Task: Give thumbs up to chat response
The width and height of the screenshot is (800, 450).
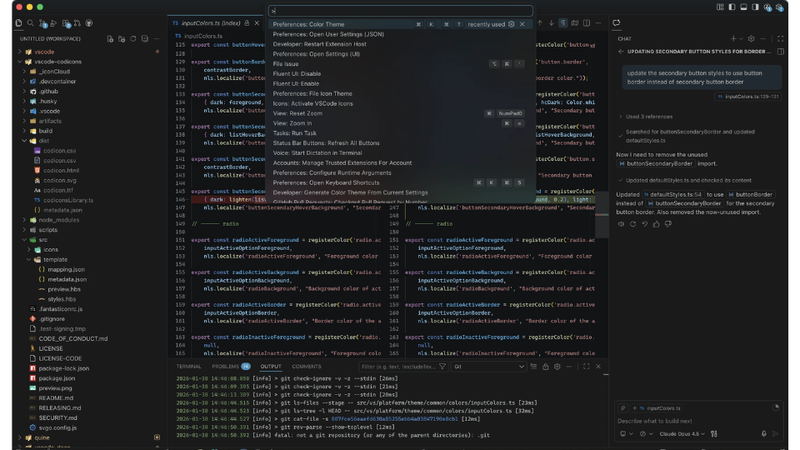Action: click(656, 224)
